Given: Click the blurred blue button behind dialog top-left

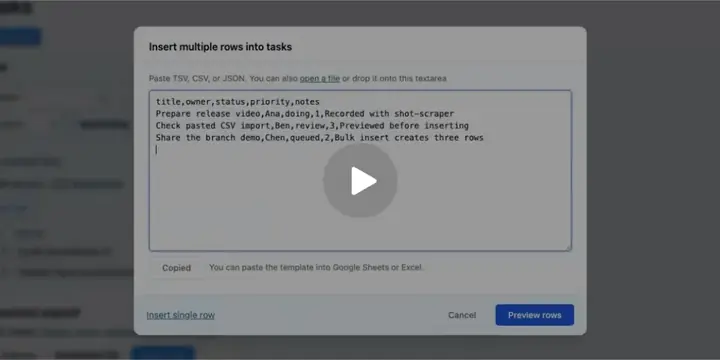Looking at the screenshot, I should (x=20, y=37).
